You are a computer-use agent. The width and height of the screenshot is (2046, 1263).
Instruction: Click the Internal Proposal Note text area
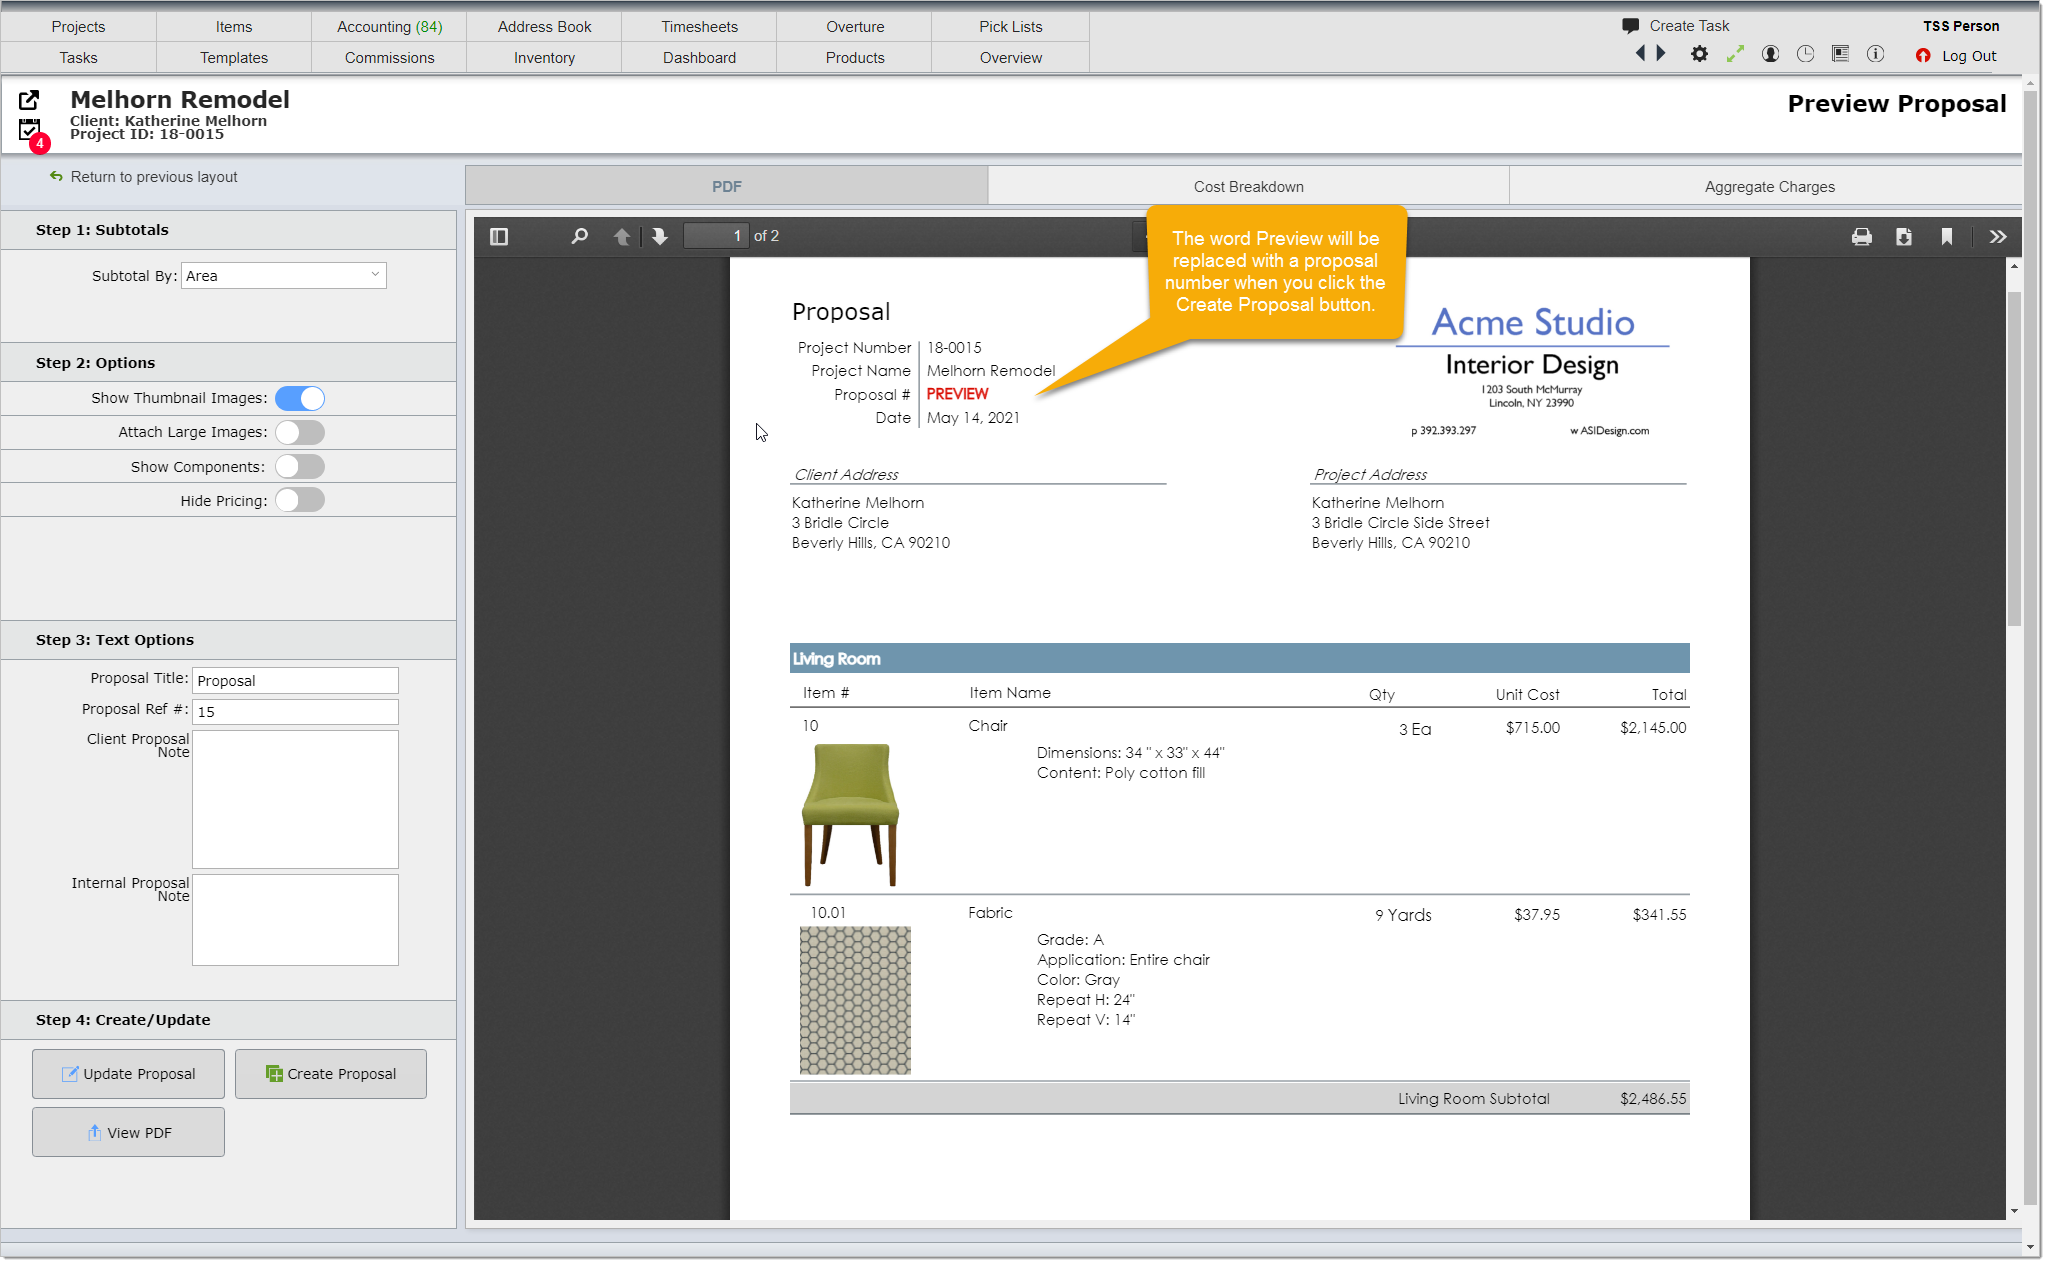(x=295, y=920)
